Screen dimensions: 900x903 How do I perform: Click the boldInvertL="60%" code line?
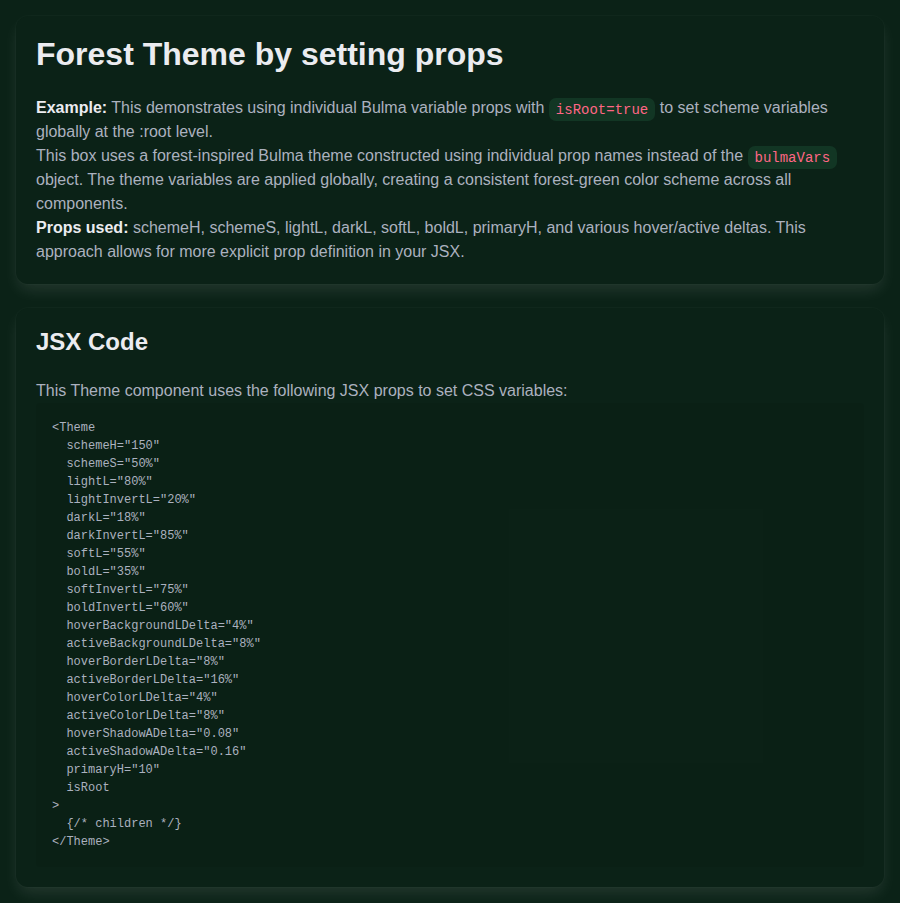coord(127,607)
